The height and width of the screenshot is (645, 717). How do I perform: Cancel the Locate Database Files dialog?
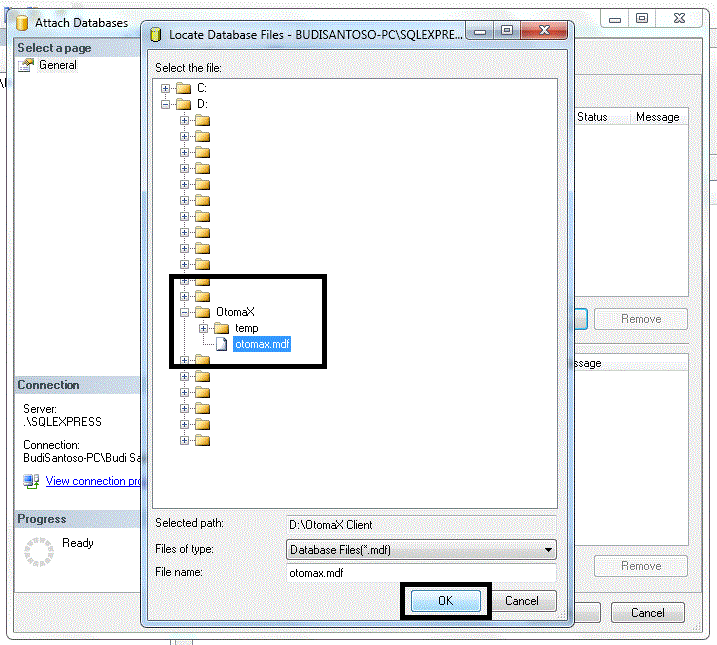522,601
